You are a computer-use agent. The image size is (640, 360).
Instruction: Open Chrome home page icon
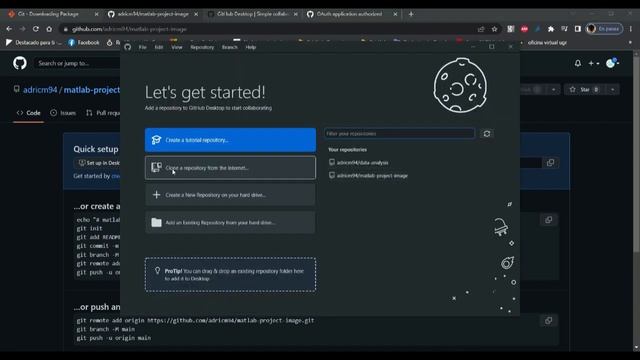coord(49,29)
